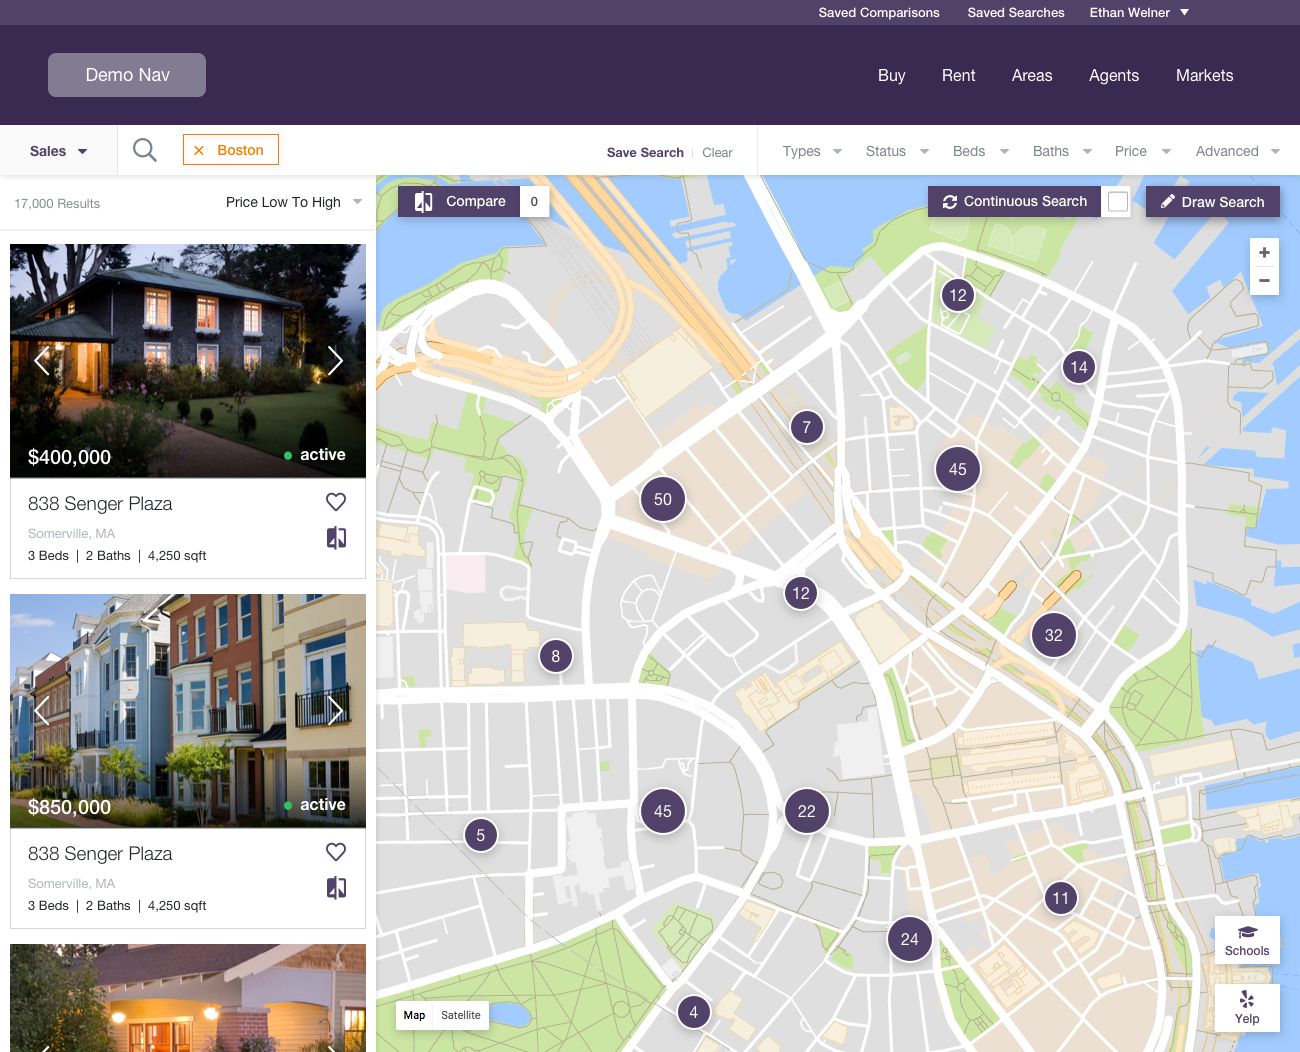Open the Beds filter dropdown
The width and height of the screenshot is (1300, 1052).
coord(980,151)
